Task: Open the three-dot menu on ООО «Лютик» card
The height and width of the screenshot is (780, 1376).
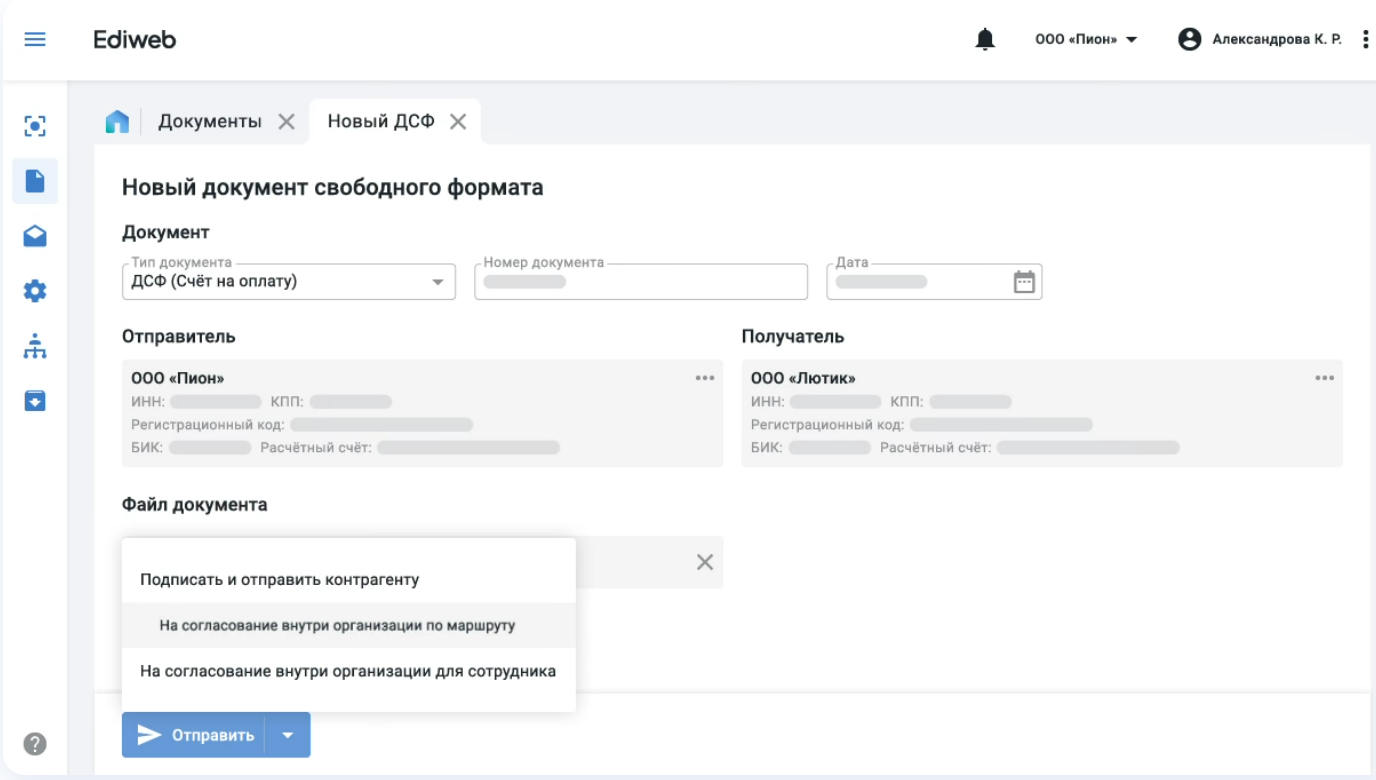Action: click(x=1325, y=377)
